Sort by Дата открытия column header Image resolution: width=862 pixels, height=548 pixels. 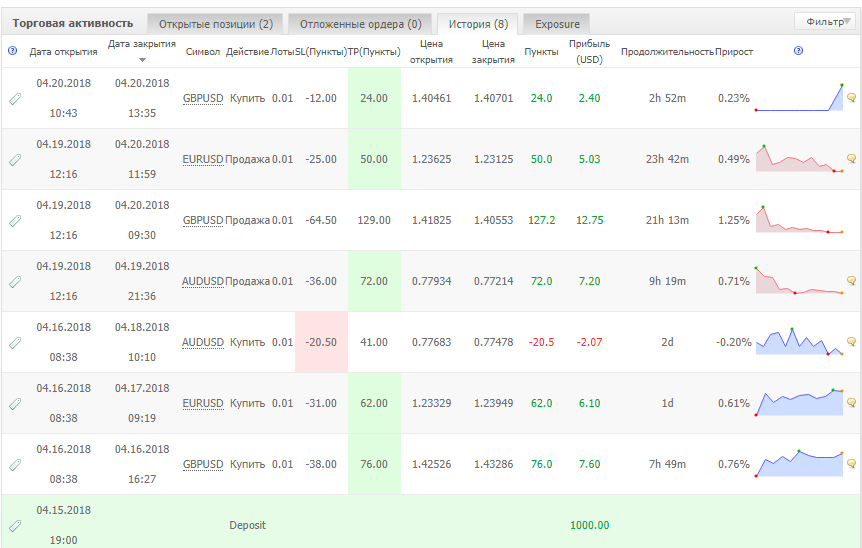click(x=63, y=52)
